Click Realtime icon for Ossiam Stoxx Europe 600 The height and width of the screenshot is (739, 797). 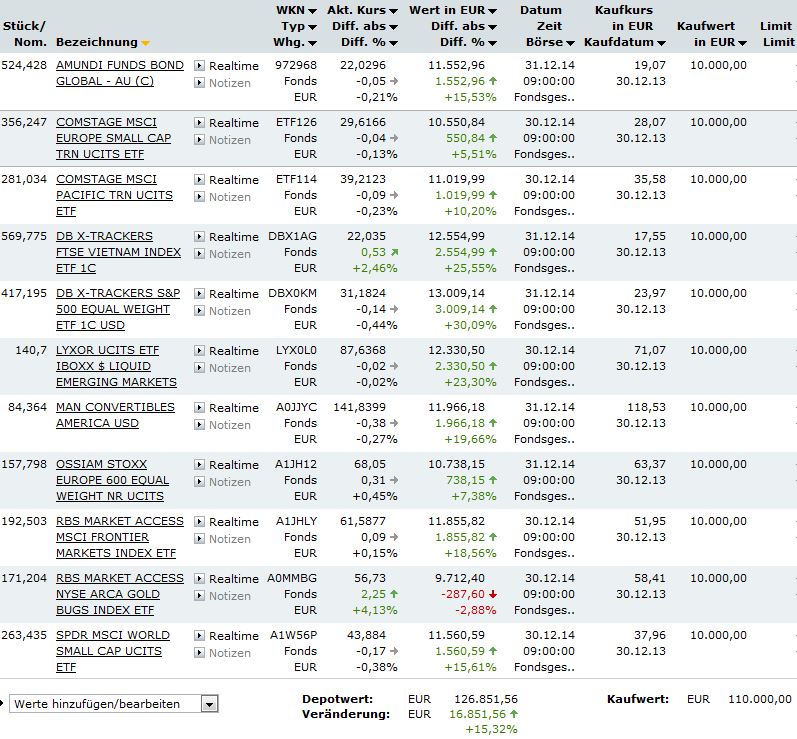pos(200,464)
